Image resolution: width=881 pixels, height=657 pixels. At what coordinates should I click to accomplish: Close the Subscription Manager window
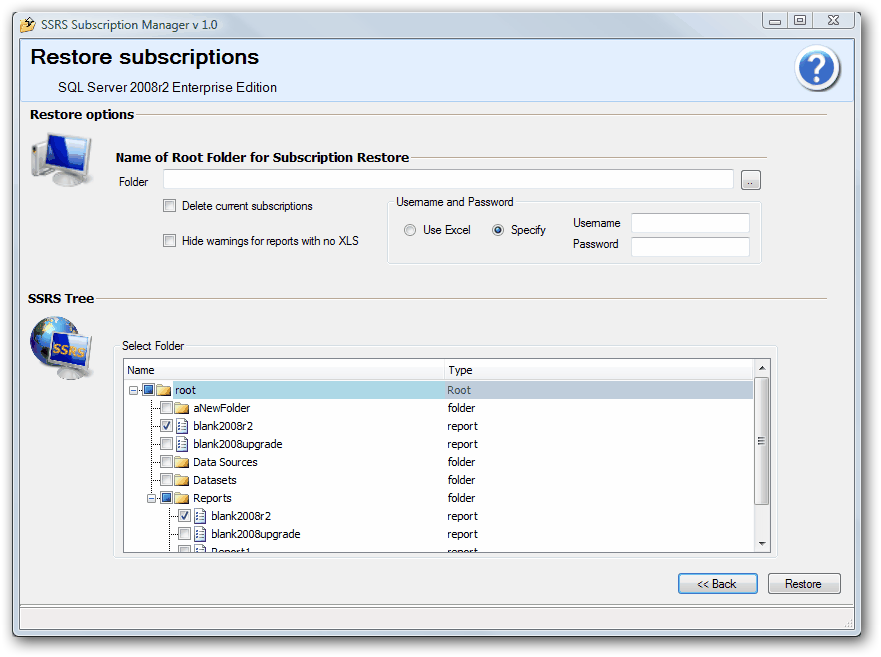[x=834, y=21]
